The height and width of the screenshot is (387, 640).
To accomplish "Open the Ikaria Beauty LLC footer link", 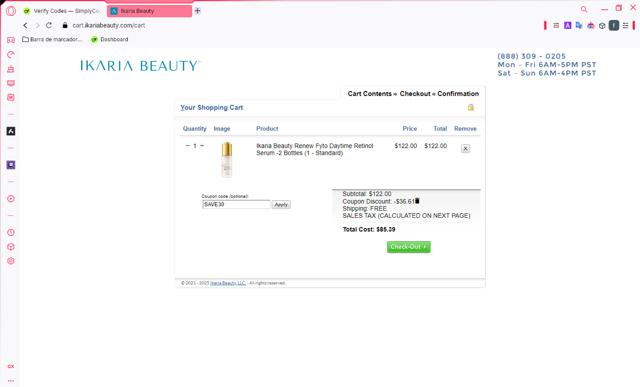I will click(x=228, y=283).
